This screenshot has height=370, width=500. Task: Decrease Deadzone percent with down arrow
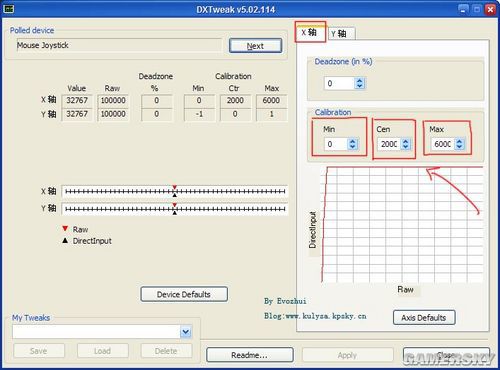[359, 86]
